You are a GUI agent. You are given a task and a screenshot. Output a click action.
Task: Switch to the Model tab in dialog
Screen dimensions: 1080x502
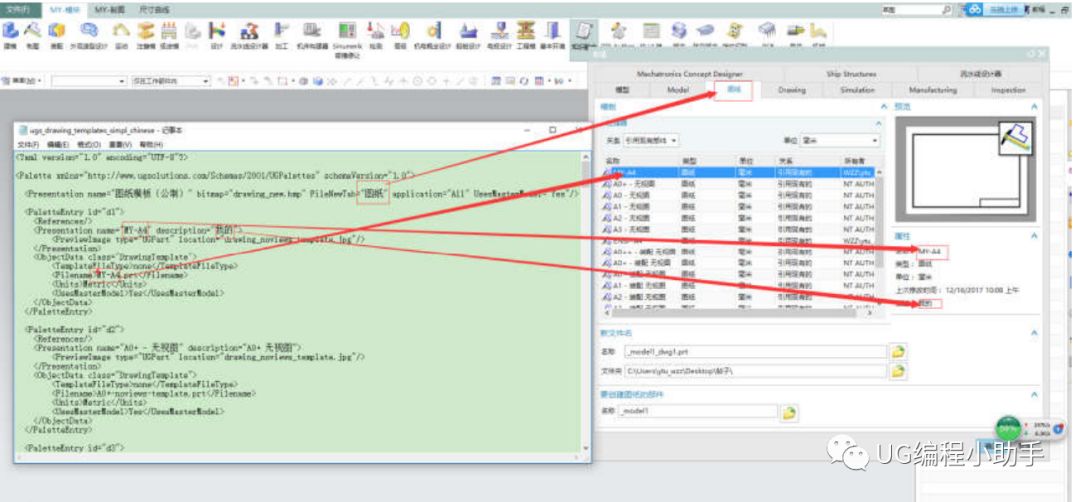point(678,90)
